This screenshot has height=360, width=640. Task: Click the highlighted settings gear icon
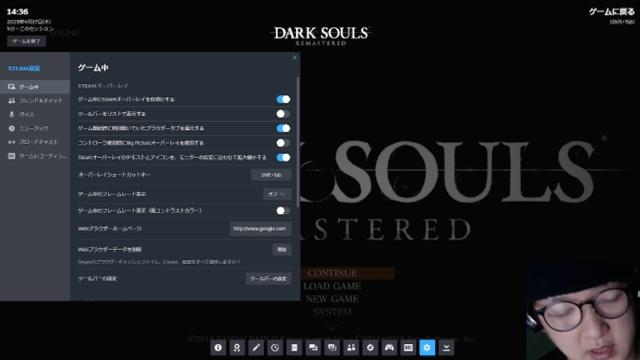427,347
